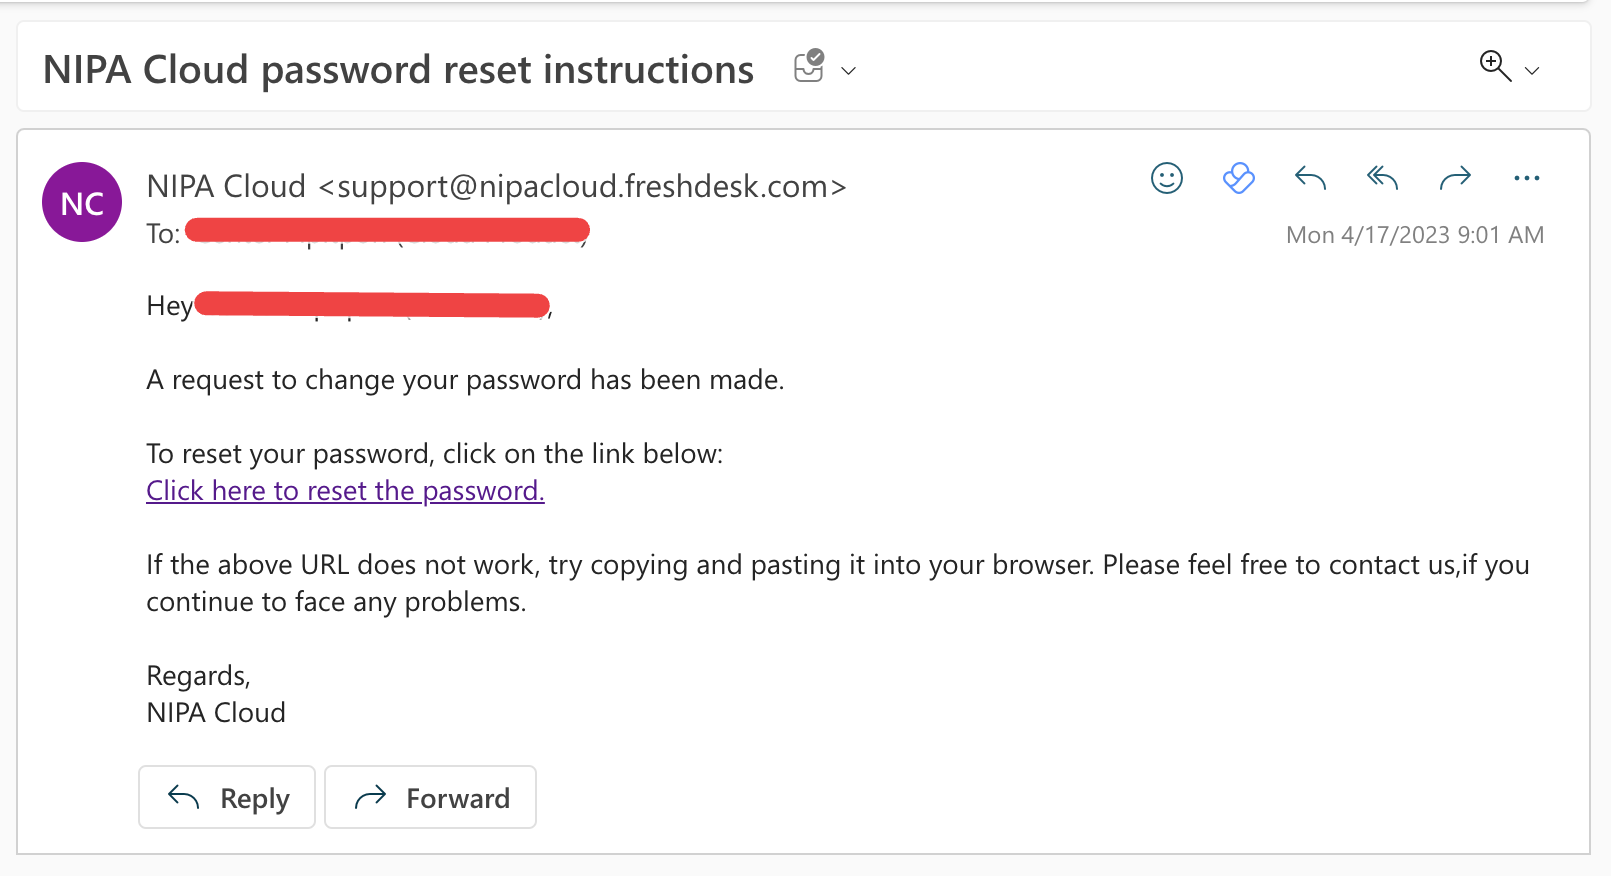The image size is (1611, 876).
Task: React to the message with the smiley icon
Action: click(1166, 178)
